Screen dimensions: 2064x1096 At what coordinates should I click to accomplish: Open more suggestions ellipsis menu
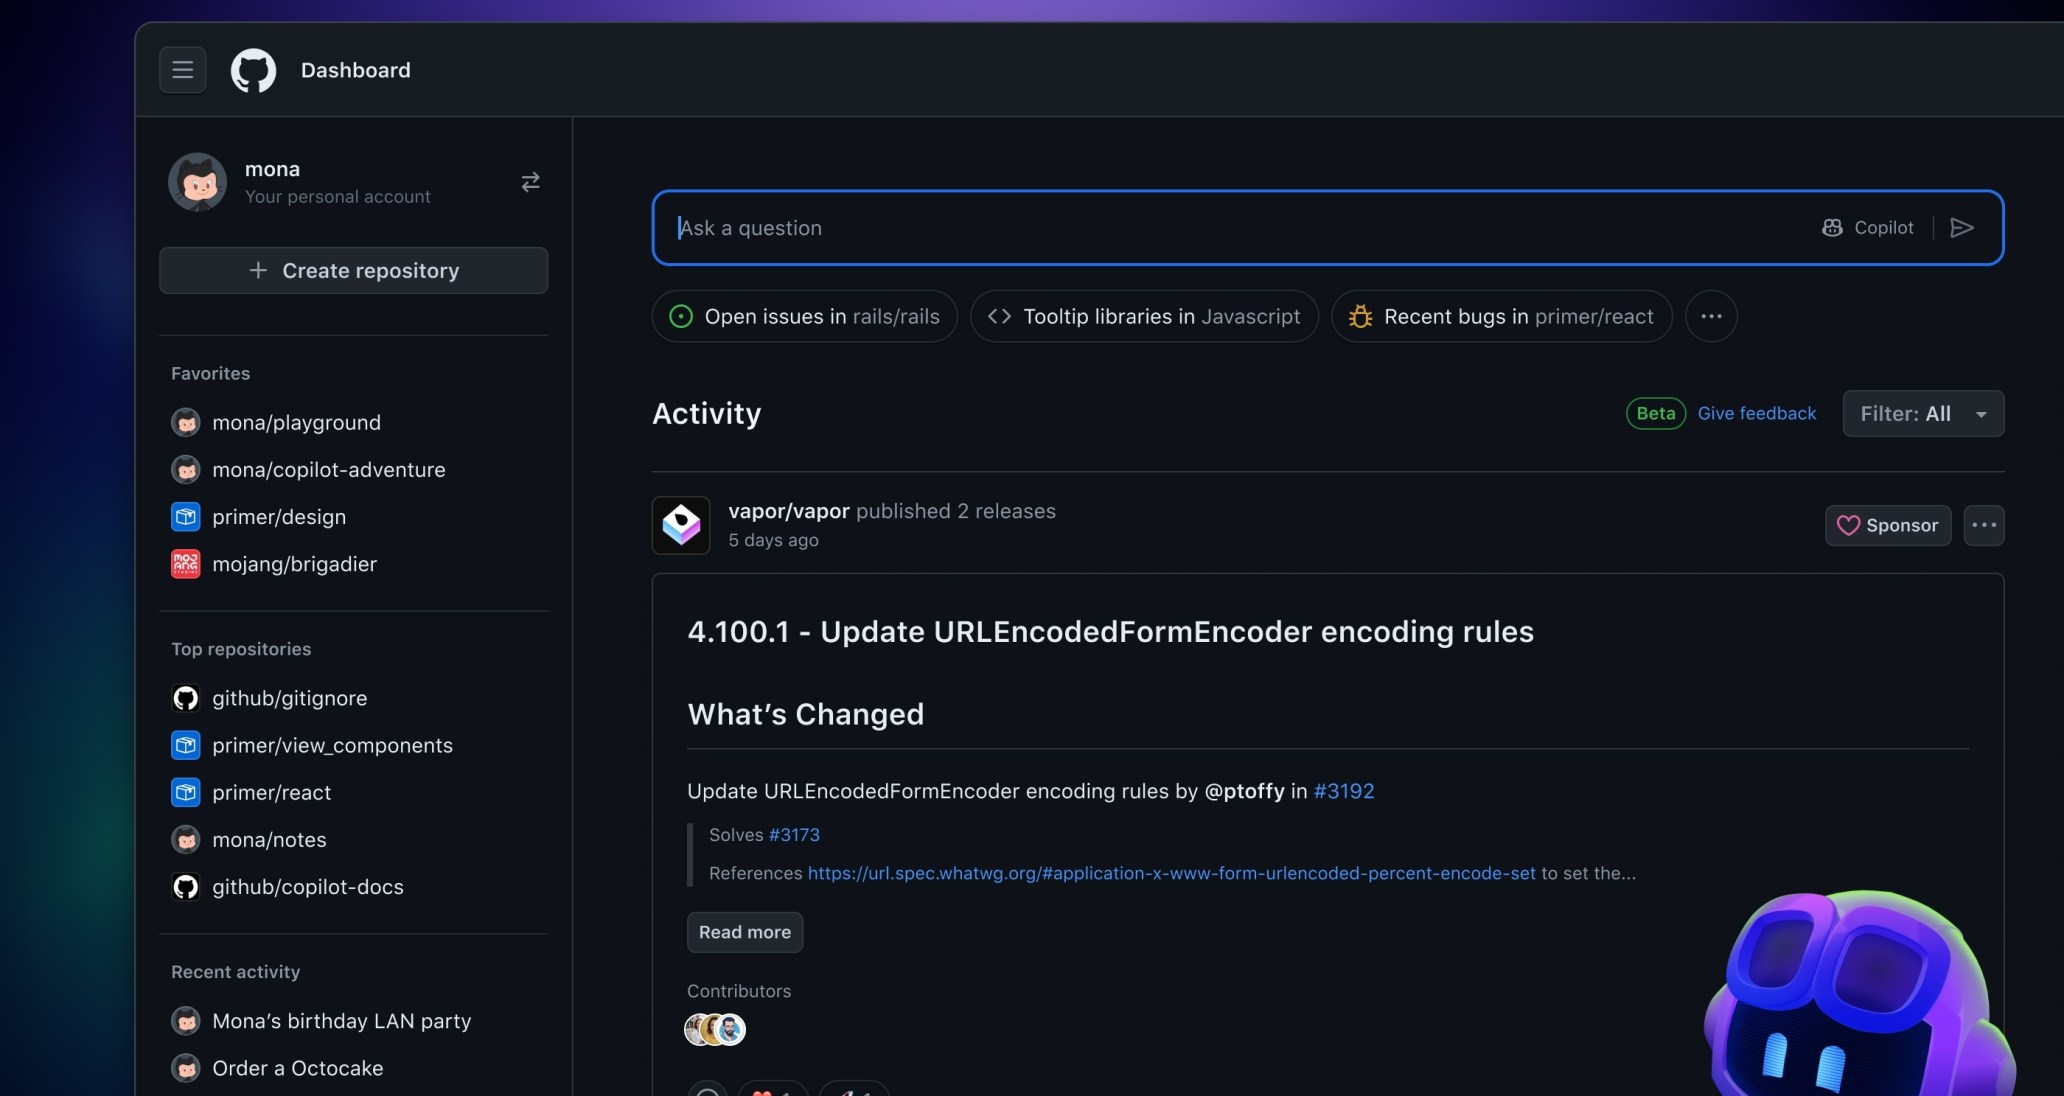coord(1711,316)
